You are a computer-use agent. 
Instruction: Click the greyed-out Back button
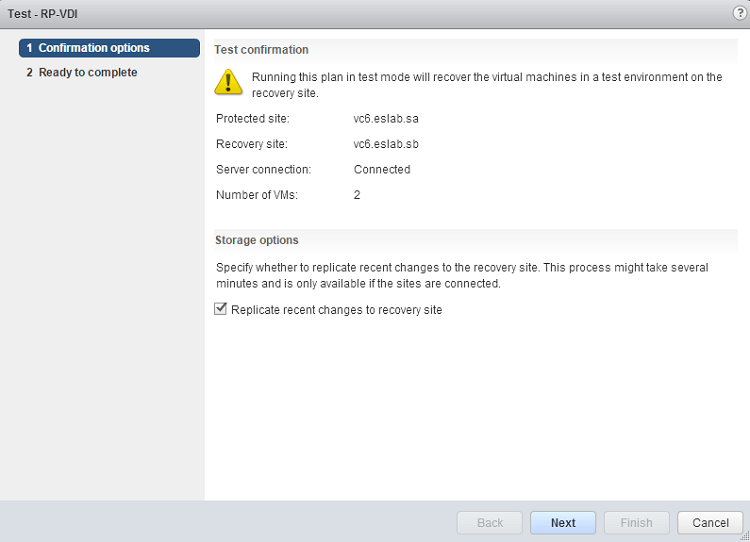click(489, 522)
